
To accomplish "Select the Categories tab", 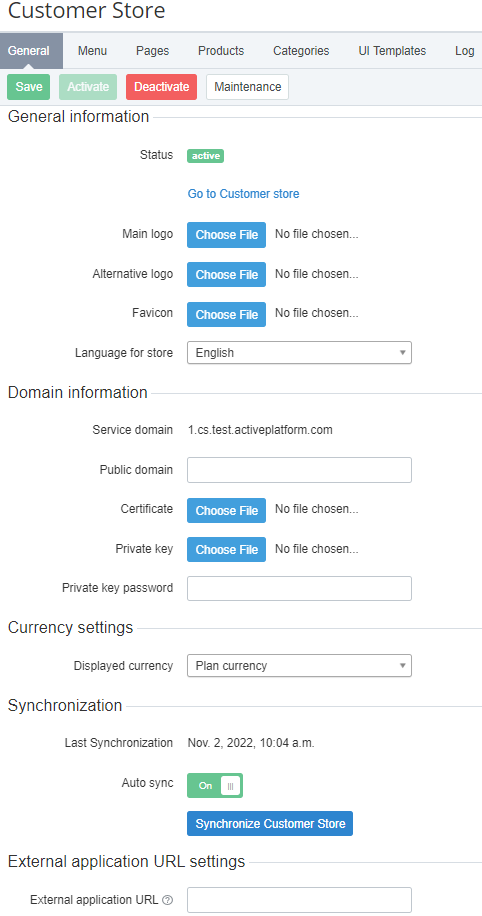I will 301,51.
